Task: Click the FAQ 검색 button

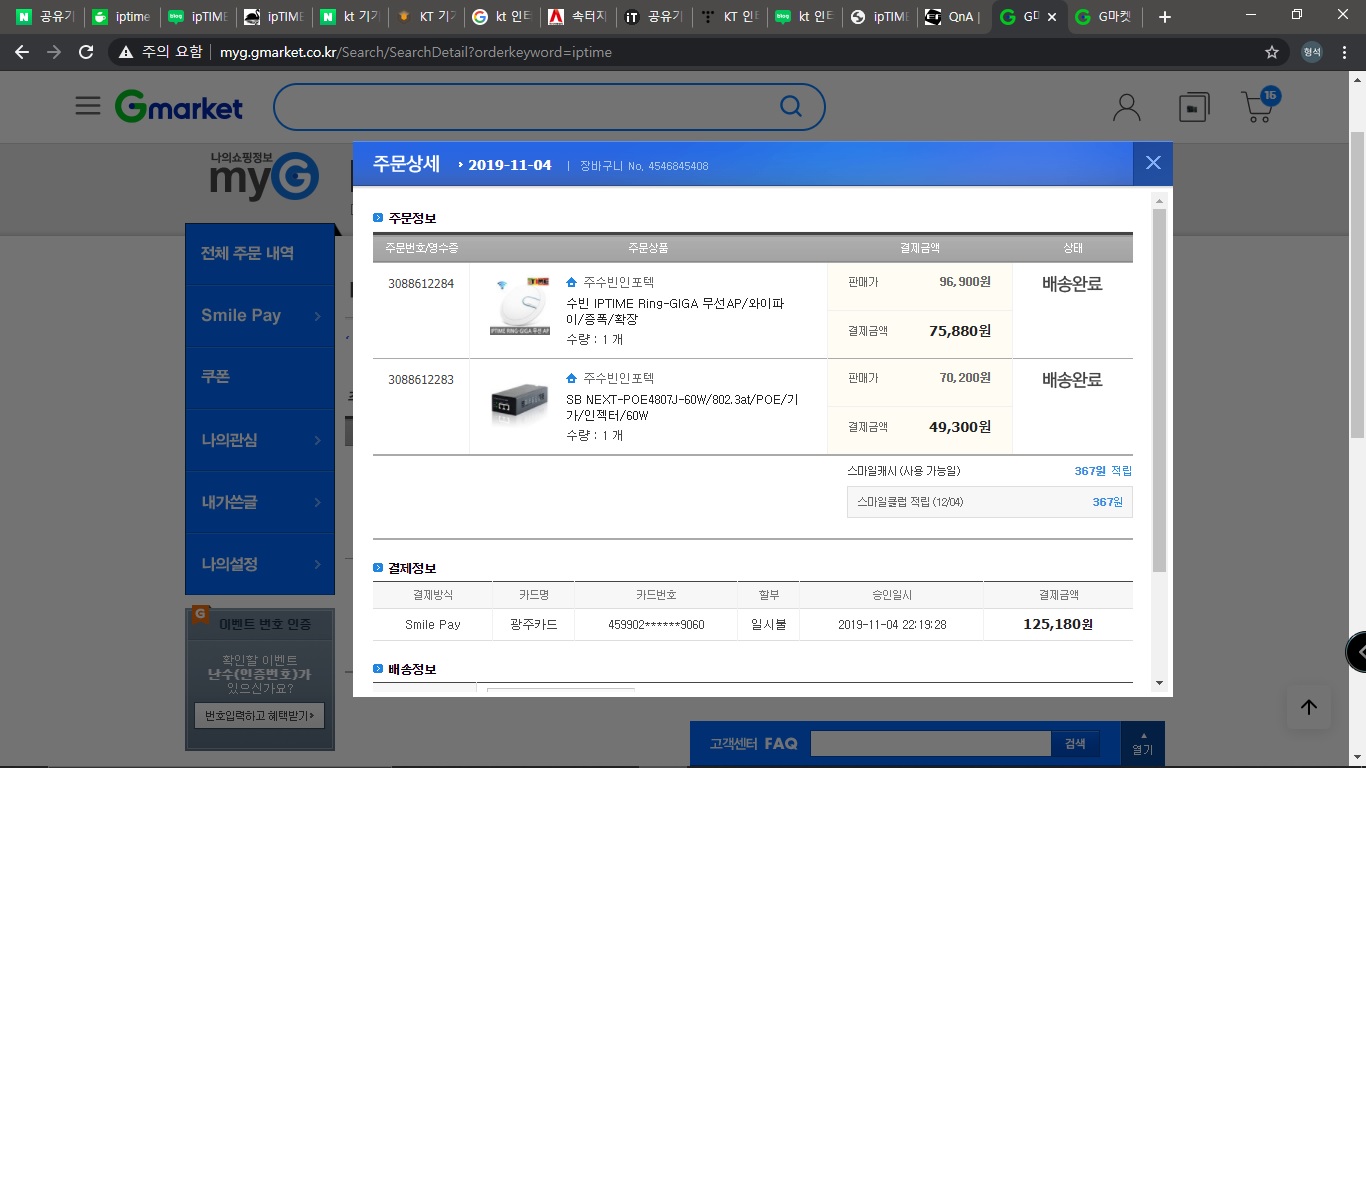Action: (x=1075, y=744)
